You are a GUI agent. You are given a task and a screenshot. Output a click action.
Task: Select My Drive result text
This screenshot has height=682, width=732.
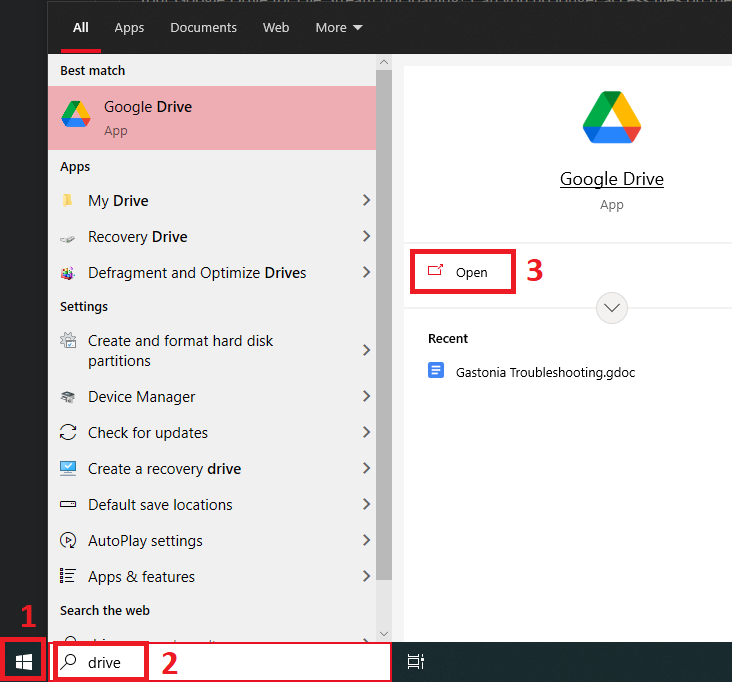pyautogui.click(x=118, y=201)
